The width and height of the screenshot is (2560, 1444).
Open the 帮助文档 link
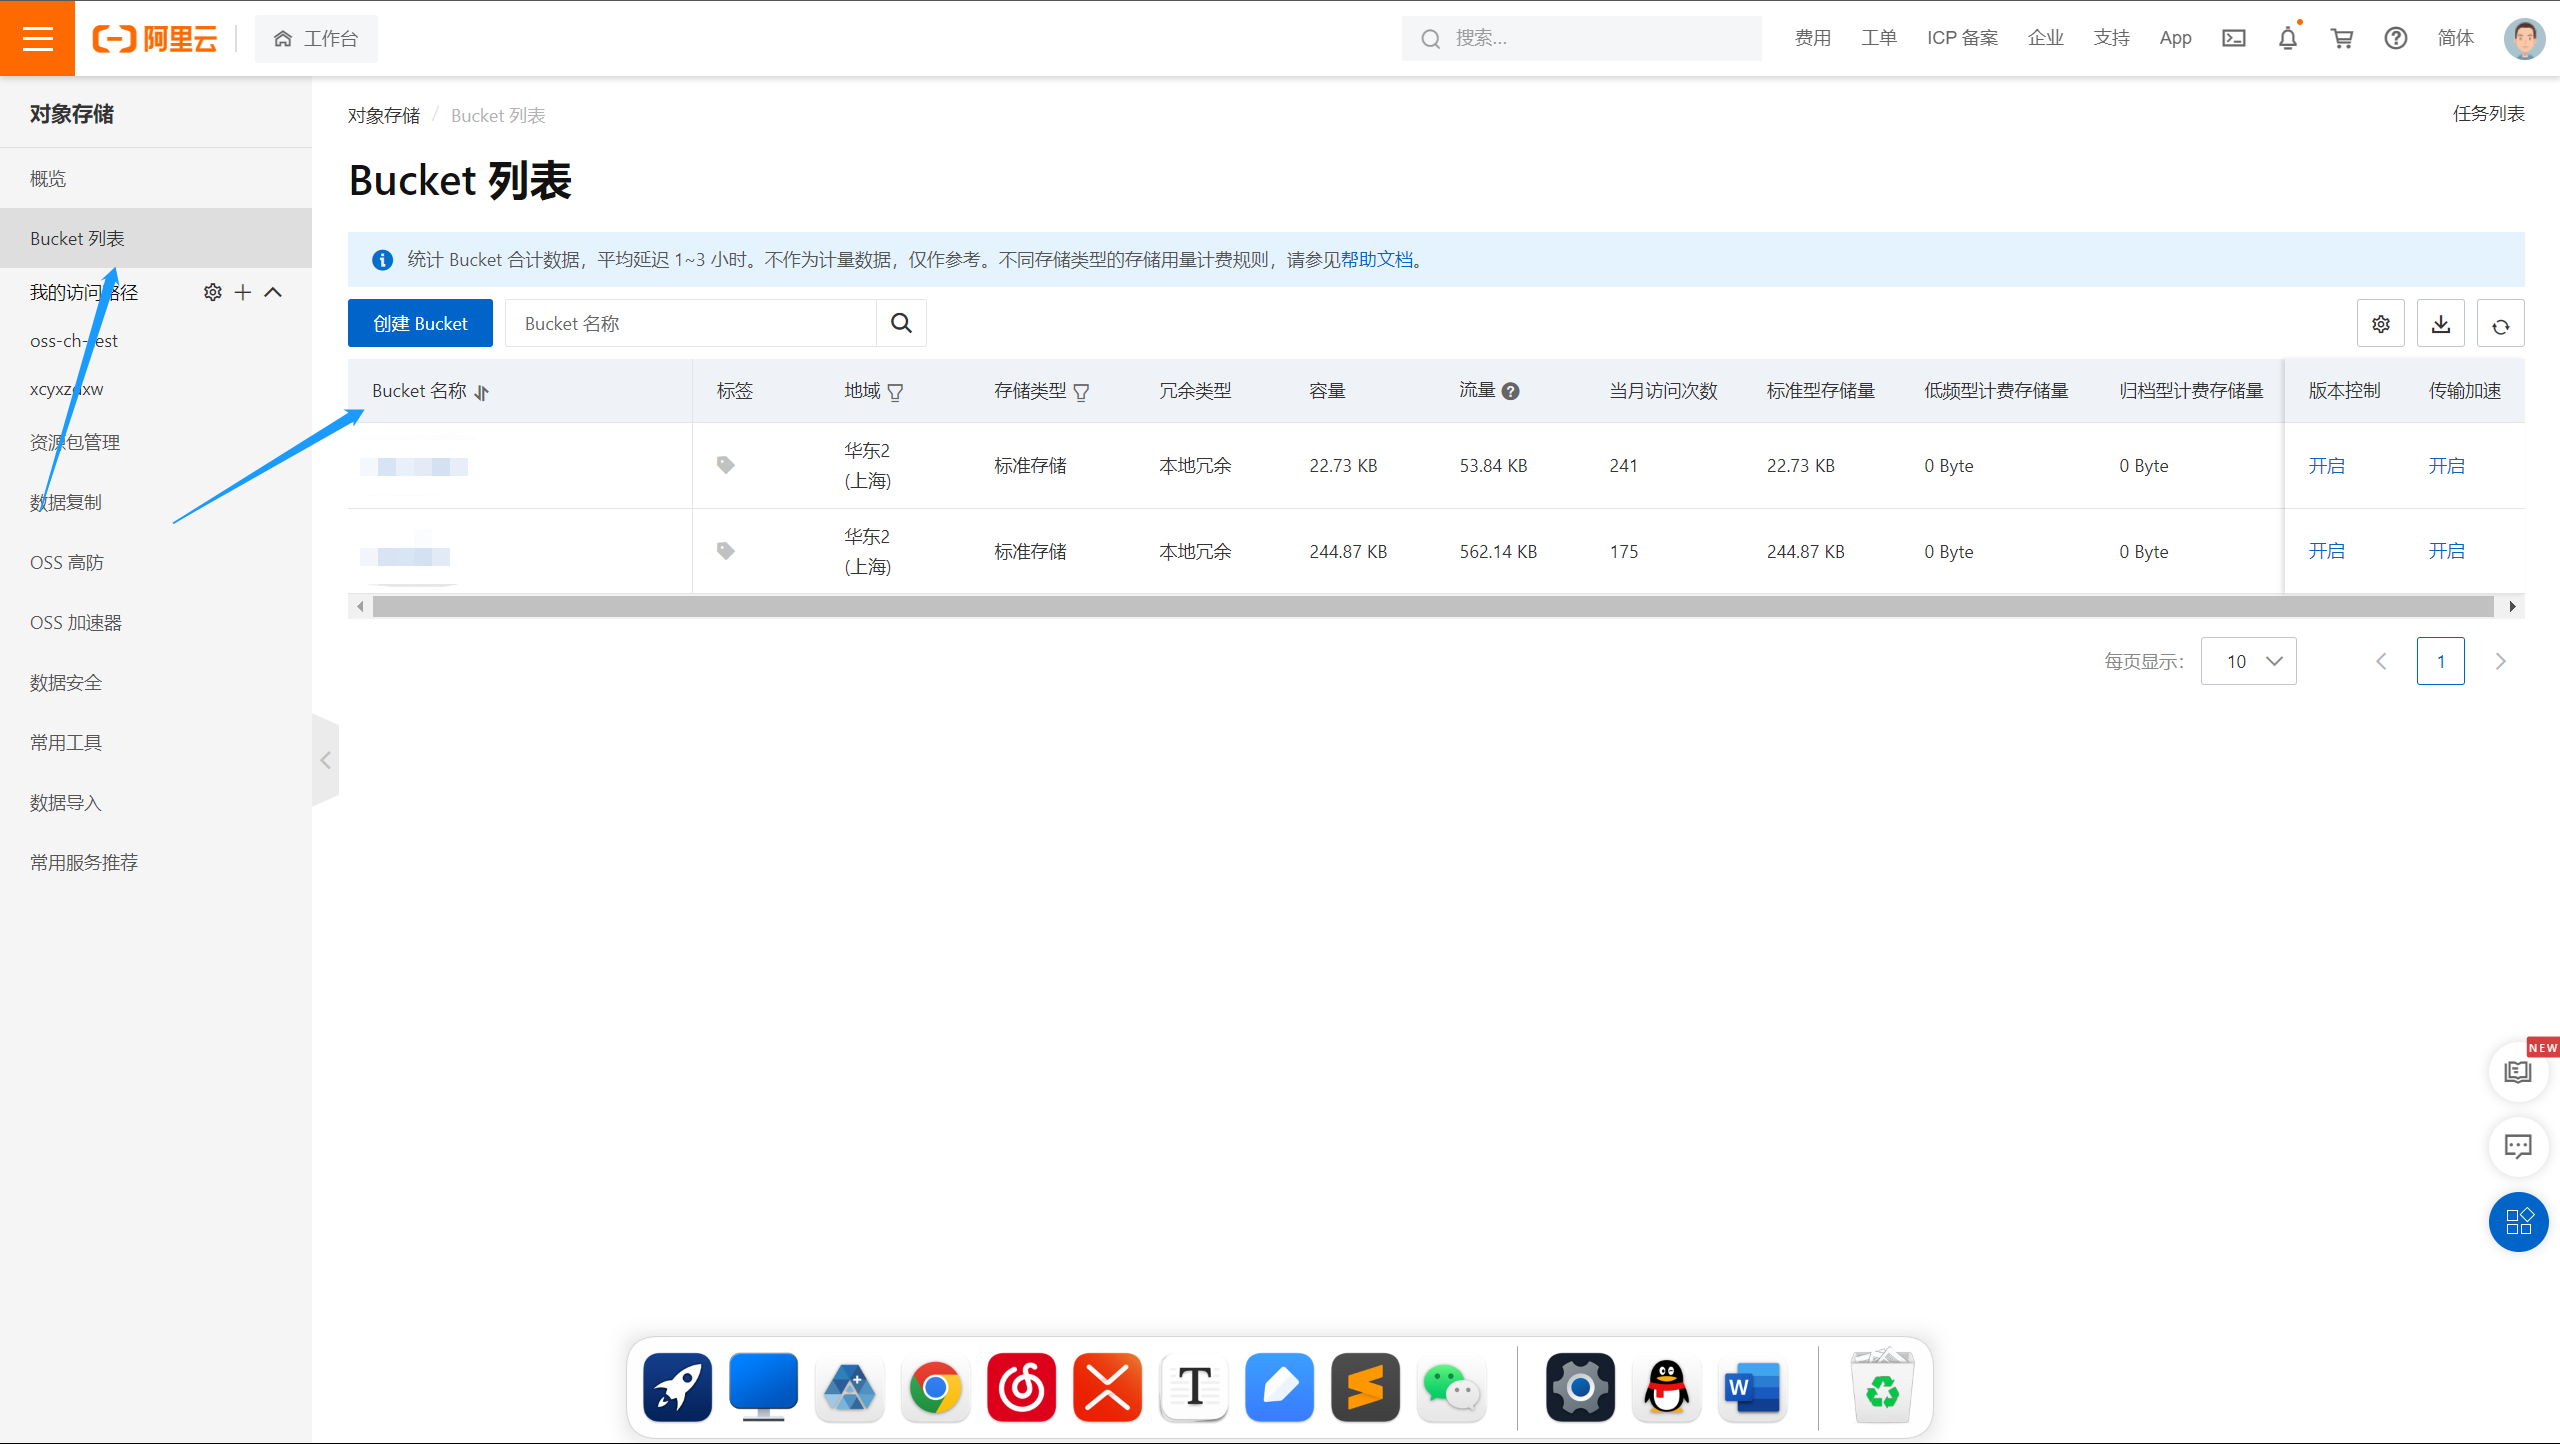tap(1377, 260)
